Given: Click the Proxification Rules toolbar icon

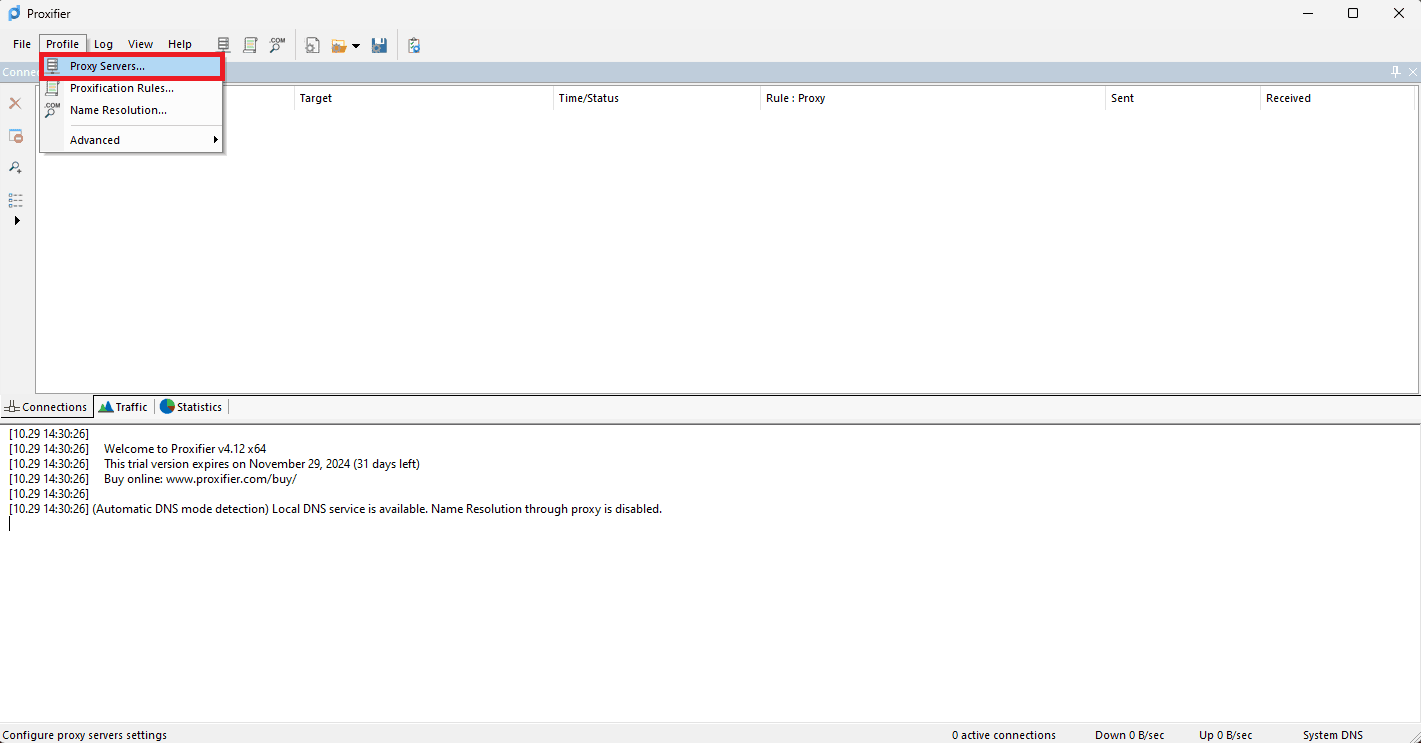Looking at the screenshot, I should coord(250,45).
